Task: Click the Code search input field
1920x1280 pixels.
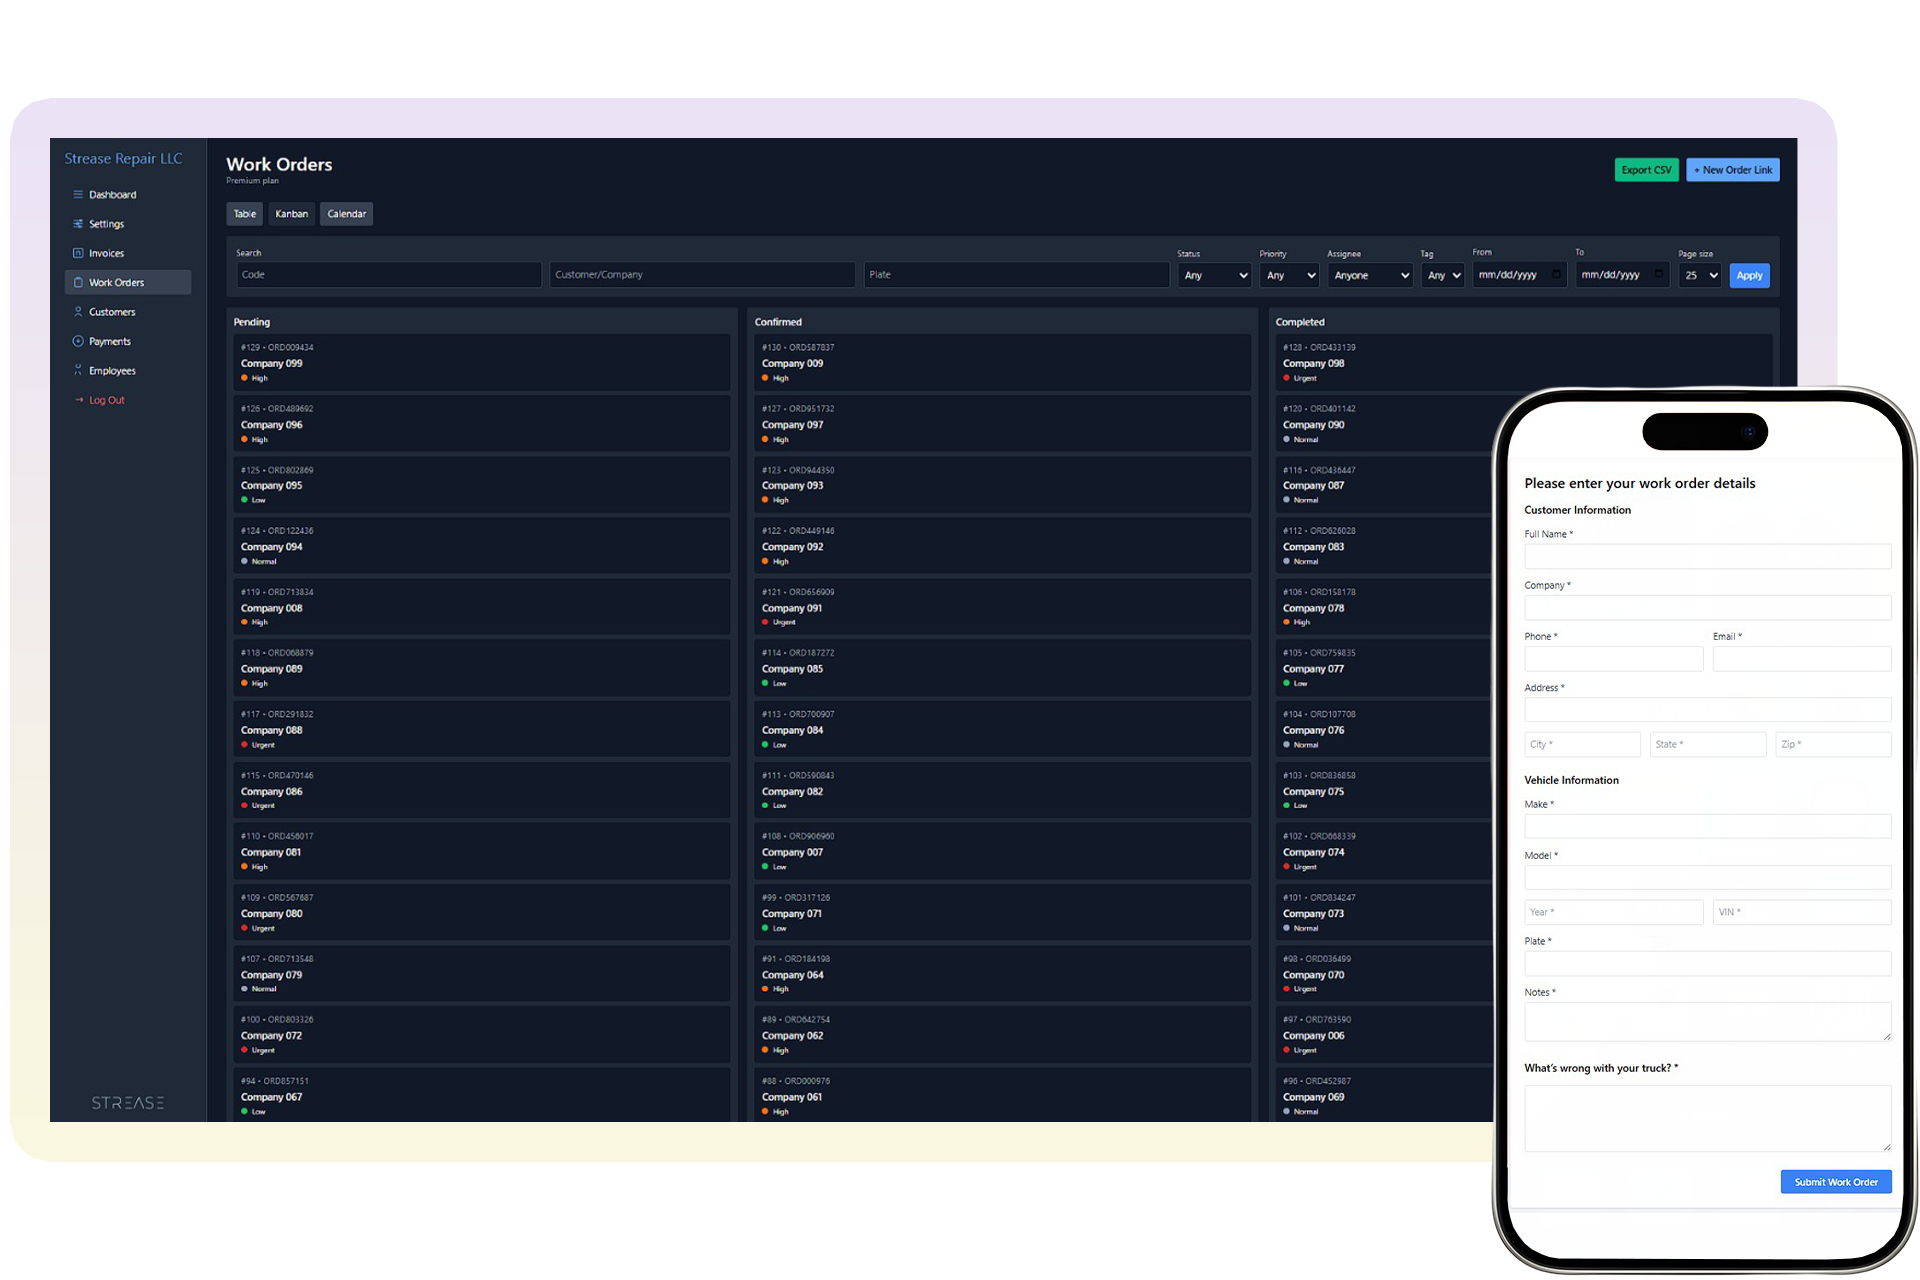Action: click(x=389, y=275)
